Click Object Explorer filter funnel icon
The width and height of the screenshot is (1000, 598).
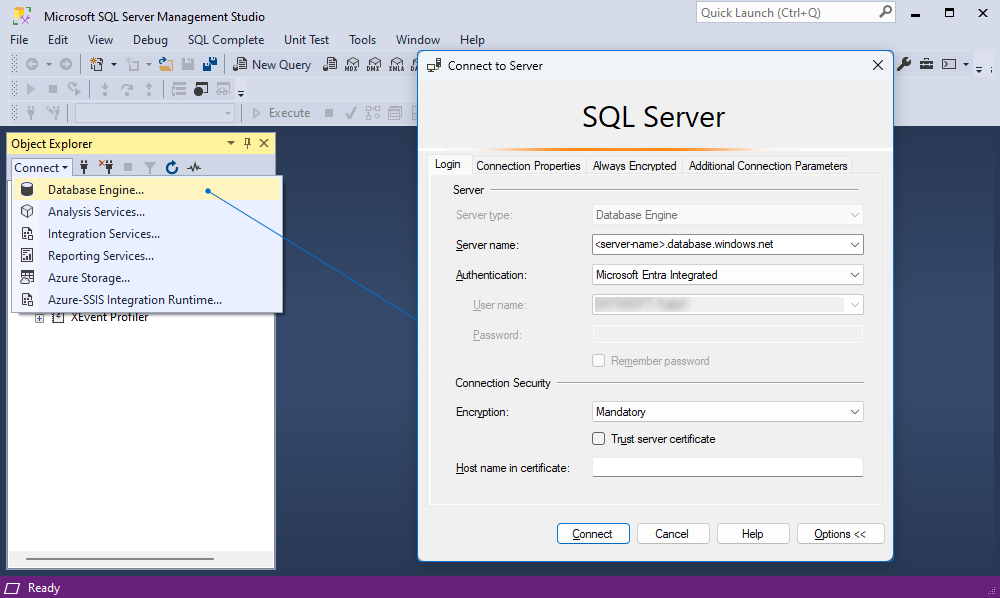coord(150,167)
